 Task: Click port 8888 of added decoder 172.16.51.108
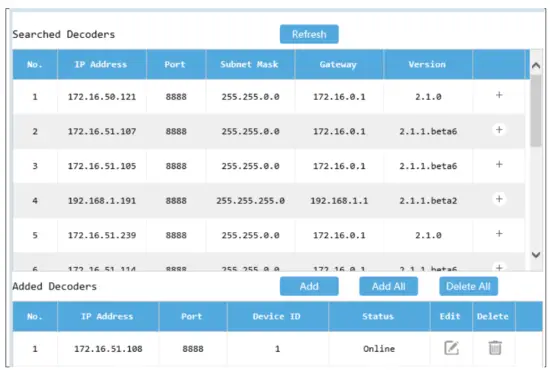click(193, 349)
